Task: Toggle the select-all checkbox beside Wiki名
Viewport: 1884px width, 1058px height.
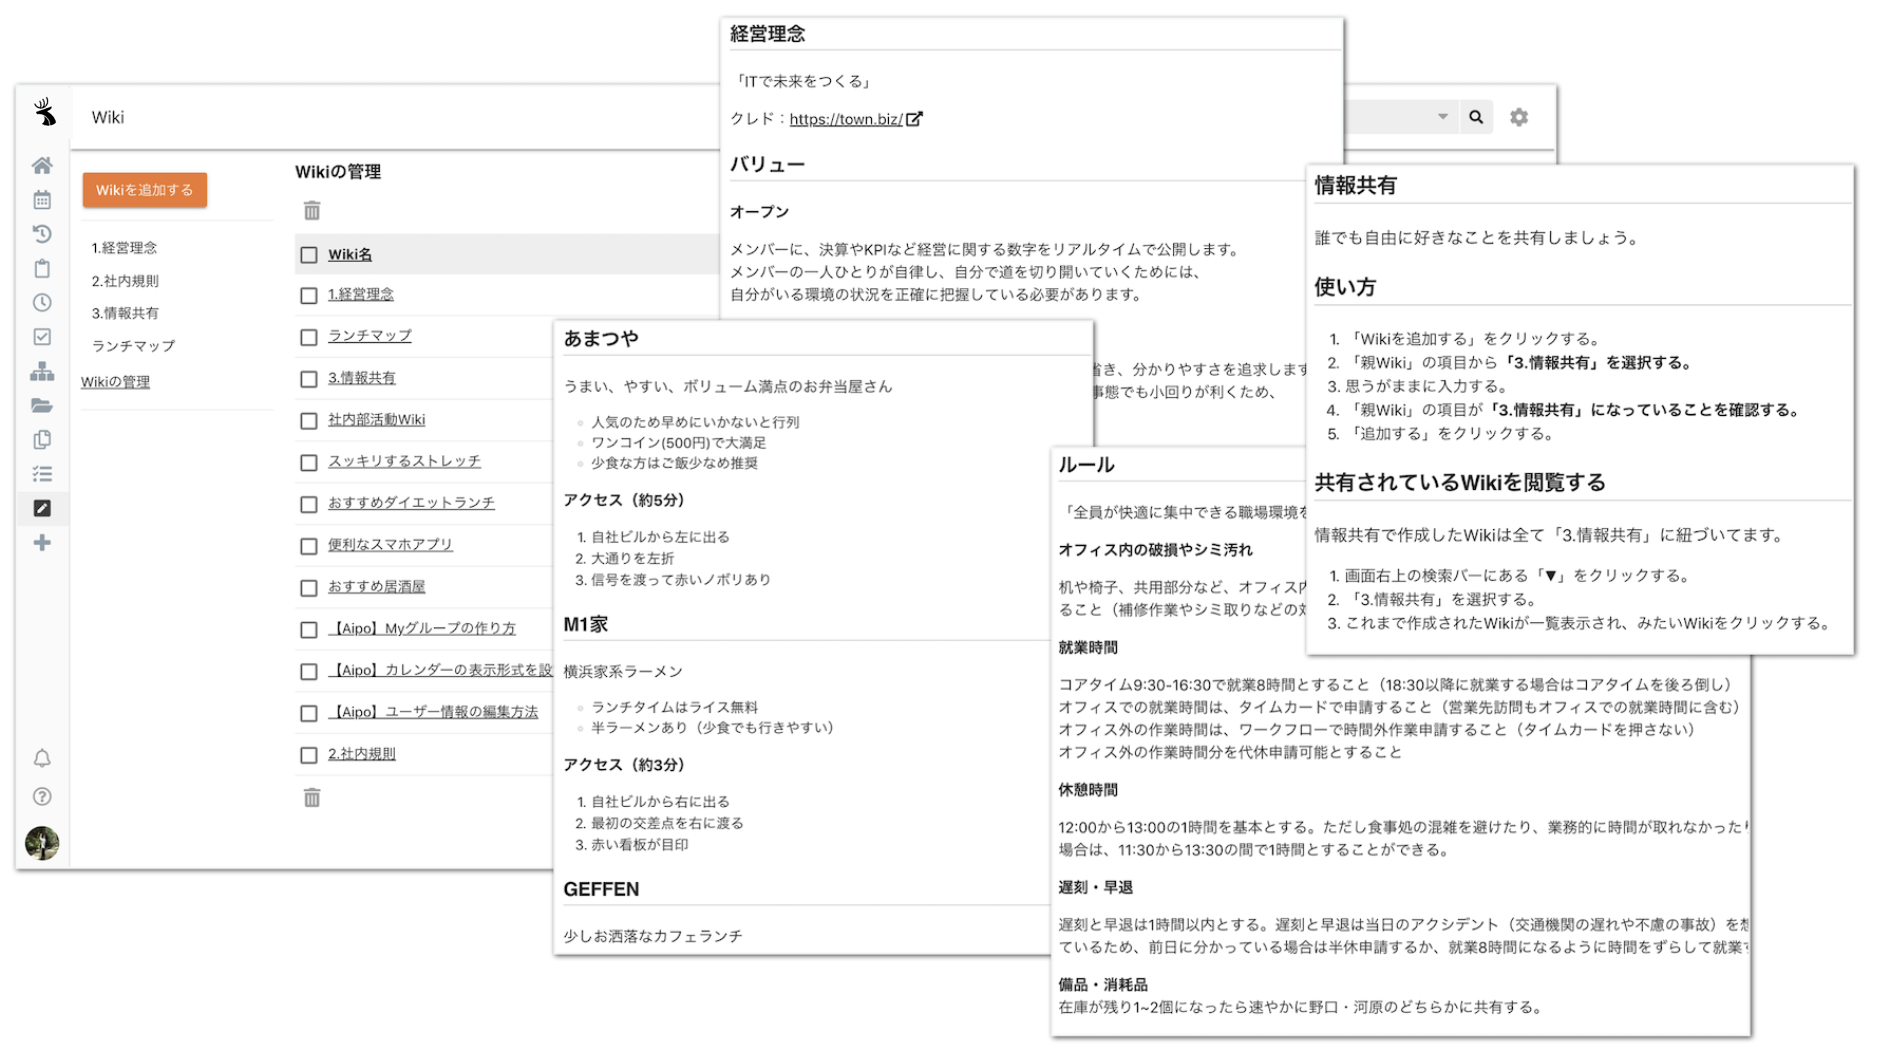Action: point(309,255)
